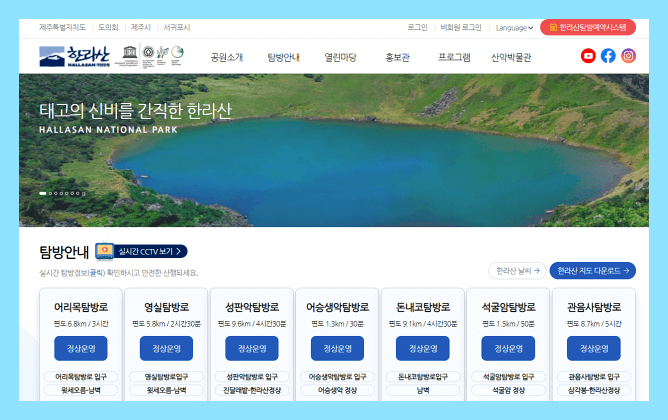Click 정상운영 status under 관음사탐방로
Screen dimensions: 668x420
point(594,348)
